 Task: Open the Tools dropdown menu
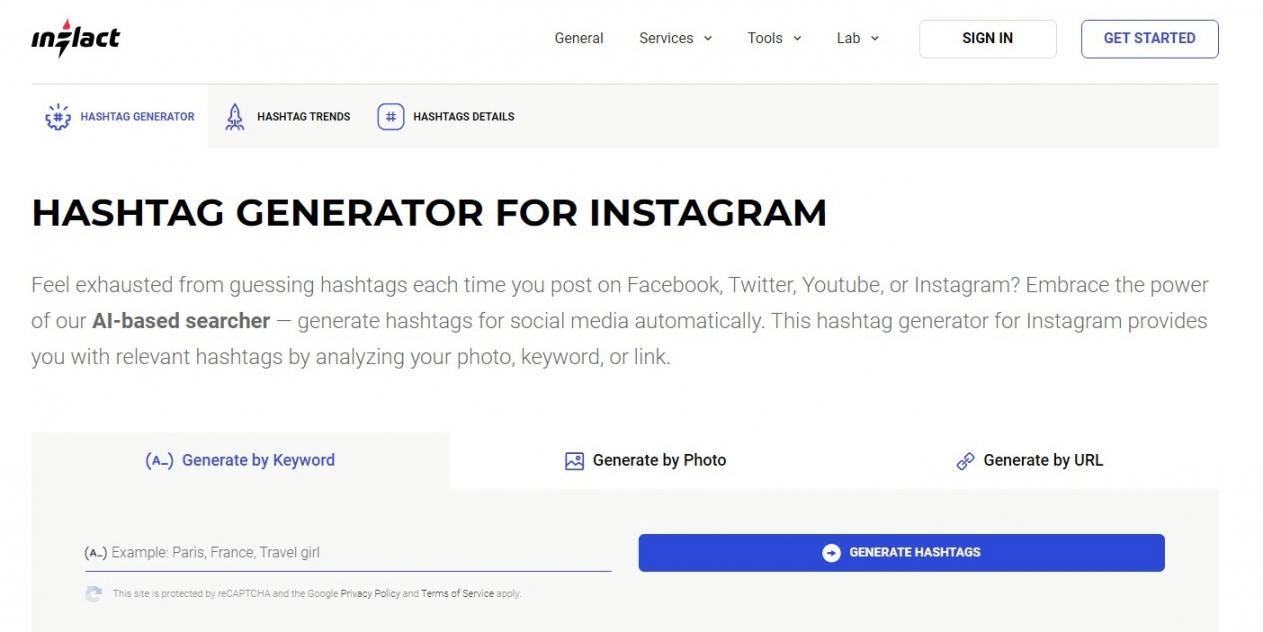coord(774,38)
